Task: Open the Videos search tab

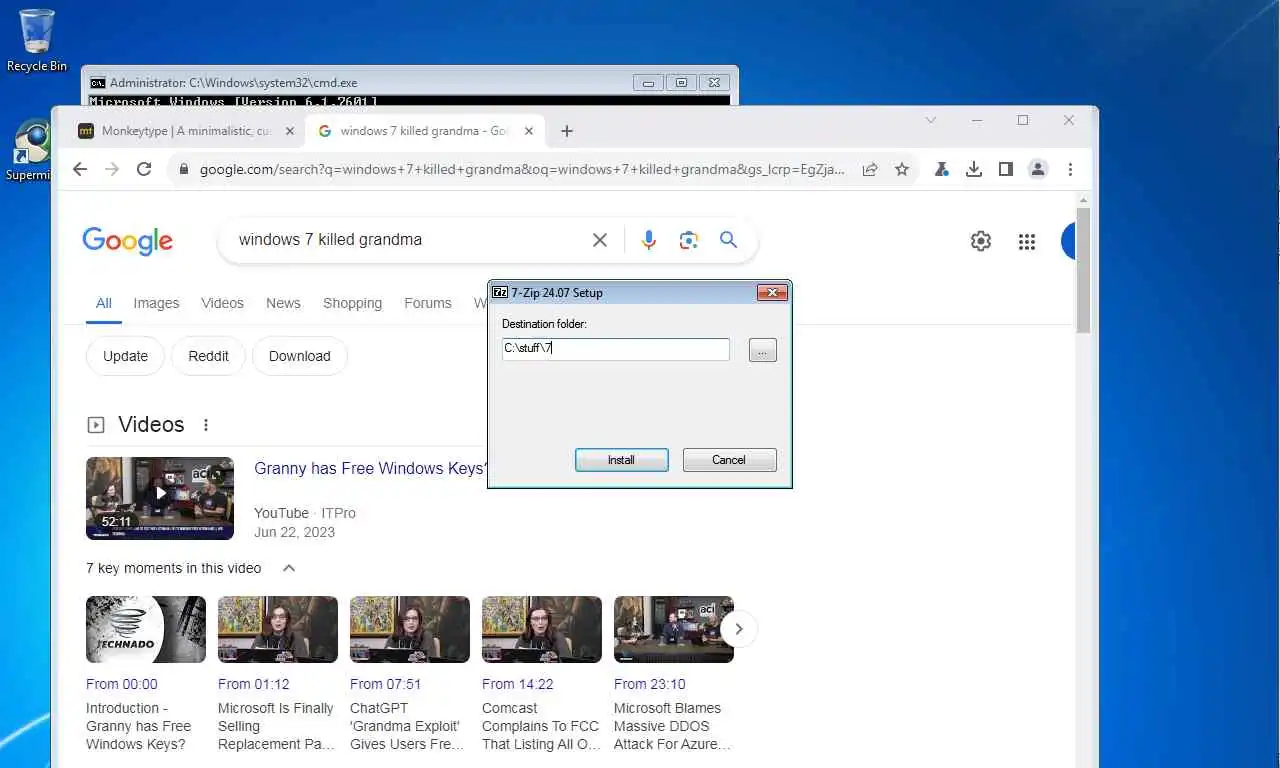Action: (x=222, y=303)
